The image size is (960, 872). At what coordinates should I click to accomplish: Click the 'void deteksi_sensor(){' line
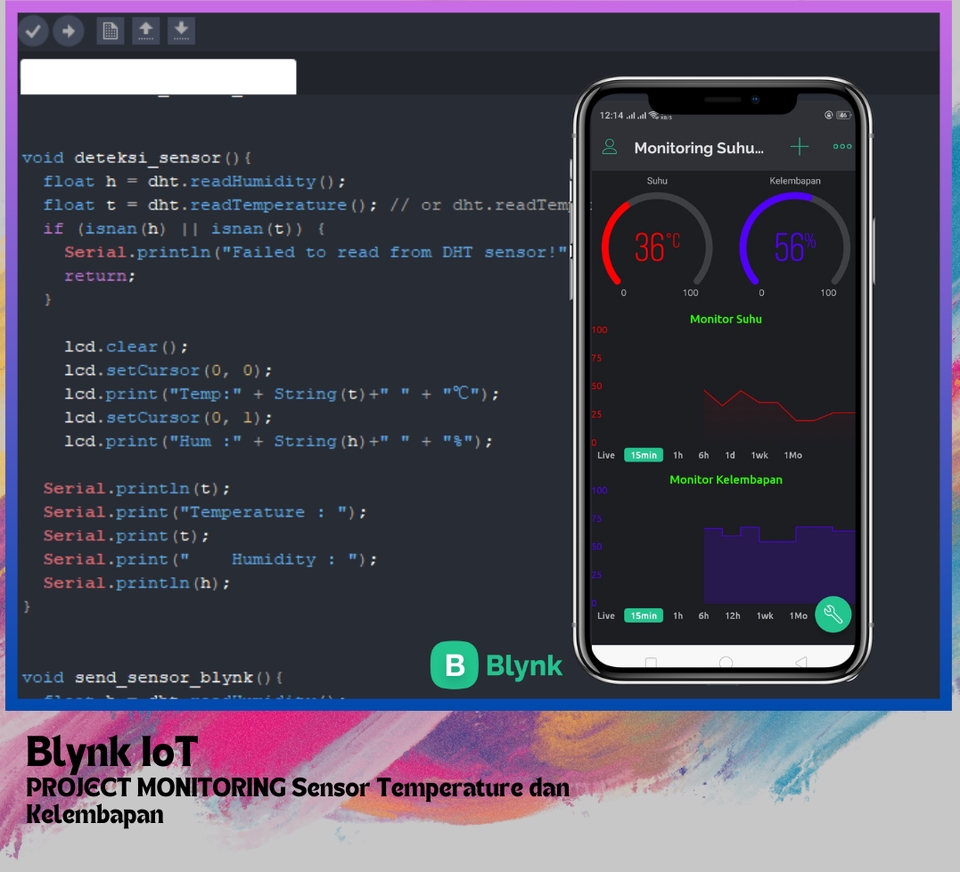[137, 158]
